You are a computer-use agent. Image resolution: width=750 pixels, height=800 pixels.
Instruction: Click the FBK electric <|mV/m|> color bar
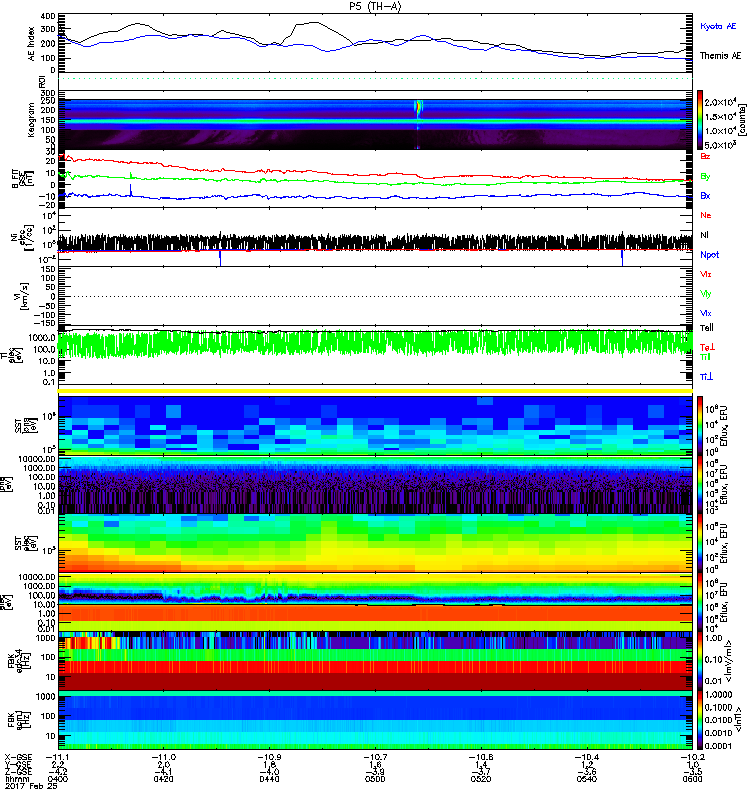coord(700,661)
